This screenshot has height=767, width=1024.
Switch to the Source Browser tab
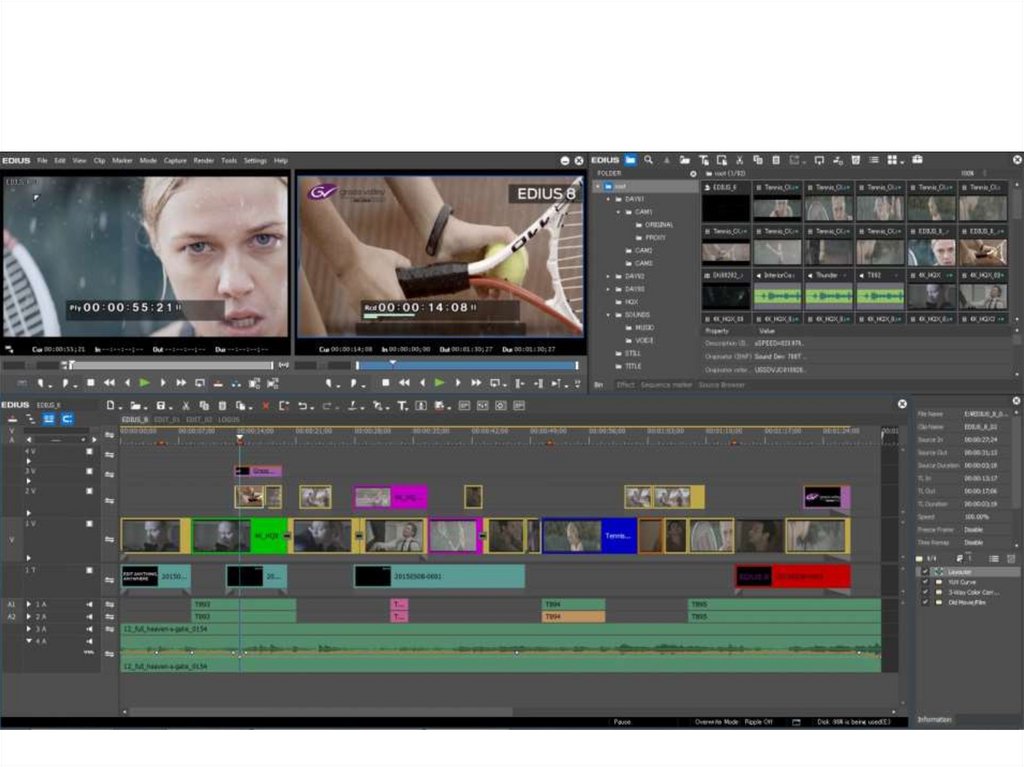(721, 385)
